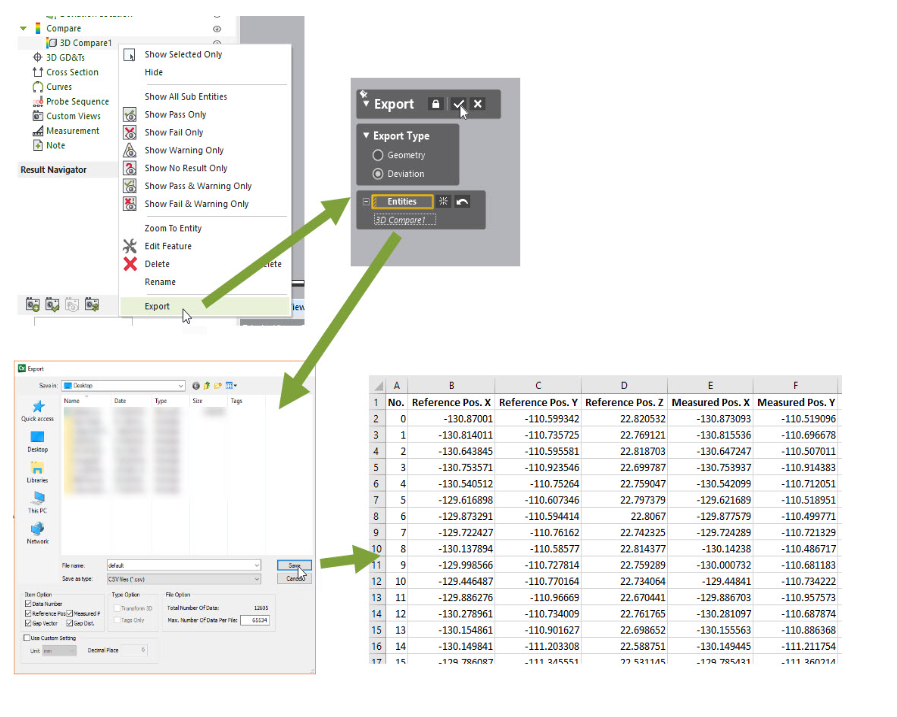Collapse the Export Type section
This screenshot has width=897, height=717.
click(x=367, y=136)
